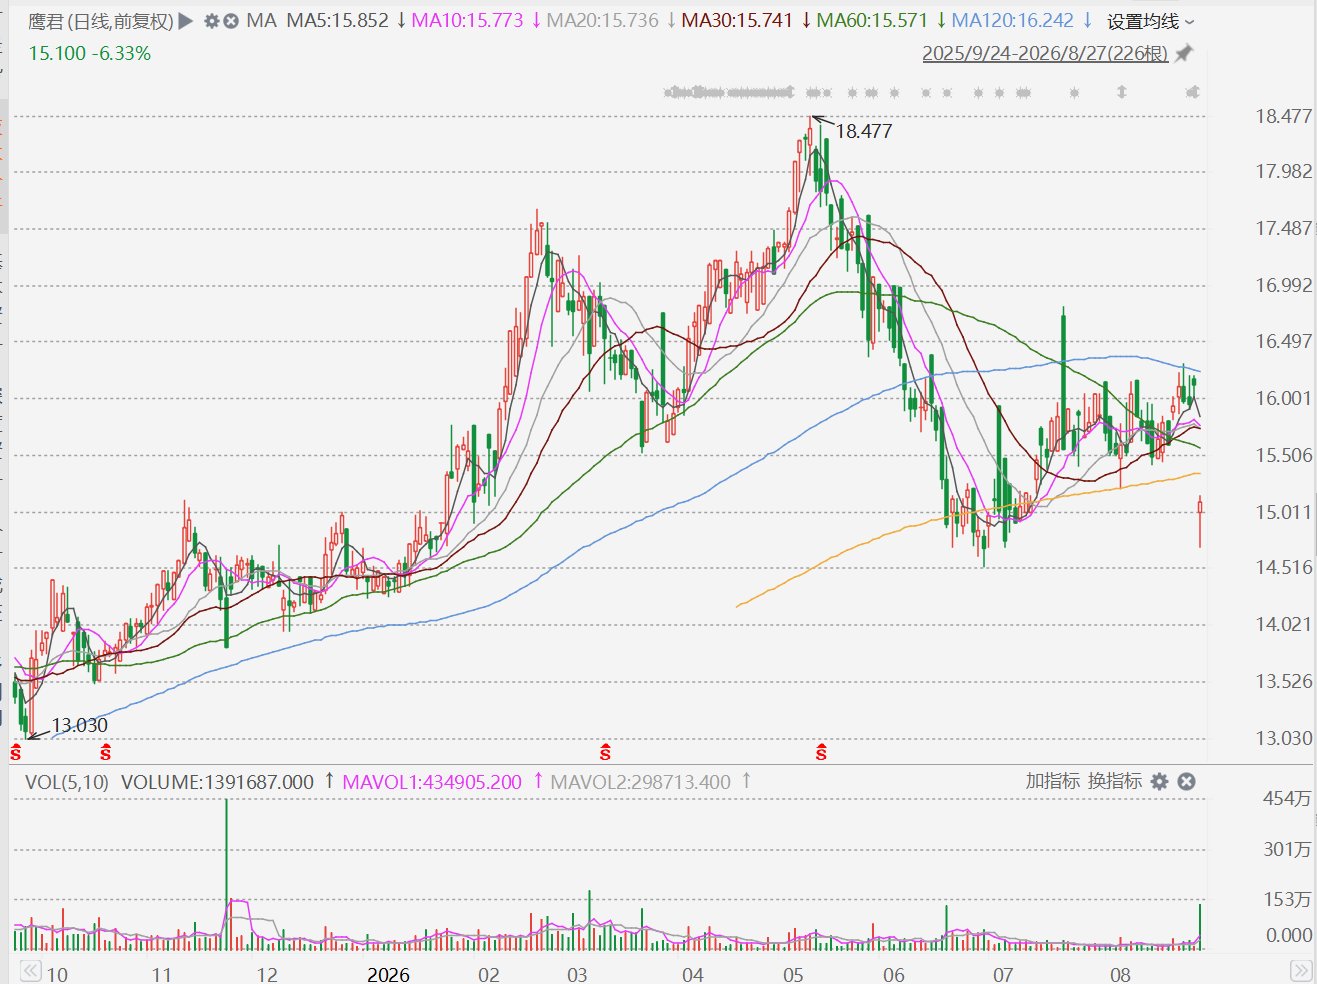This screenshot has width=1317, height=984.
Task: Expand the 设置均线 dropdown
Action: [1150, 21]
